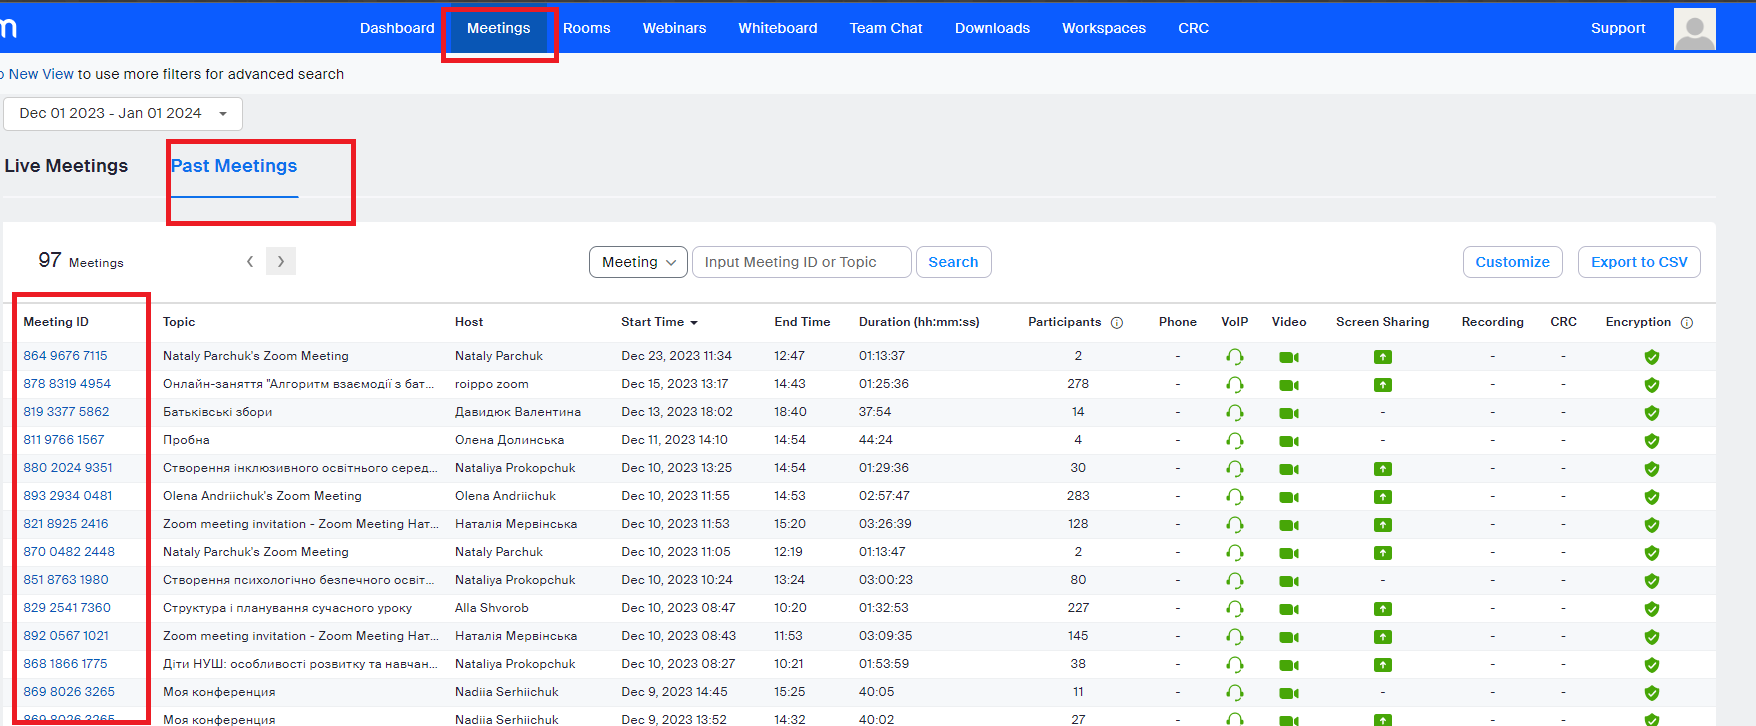Click VoIP headset icon for meeting 878 8319 4954
Viewport: 1756px width, 726px height.
1235,385
